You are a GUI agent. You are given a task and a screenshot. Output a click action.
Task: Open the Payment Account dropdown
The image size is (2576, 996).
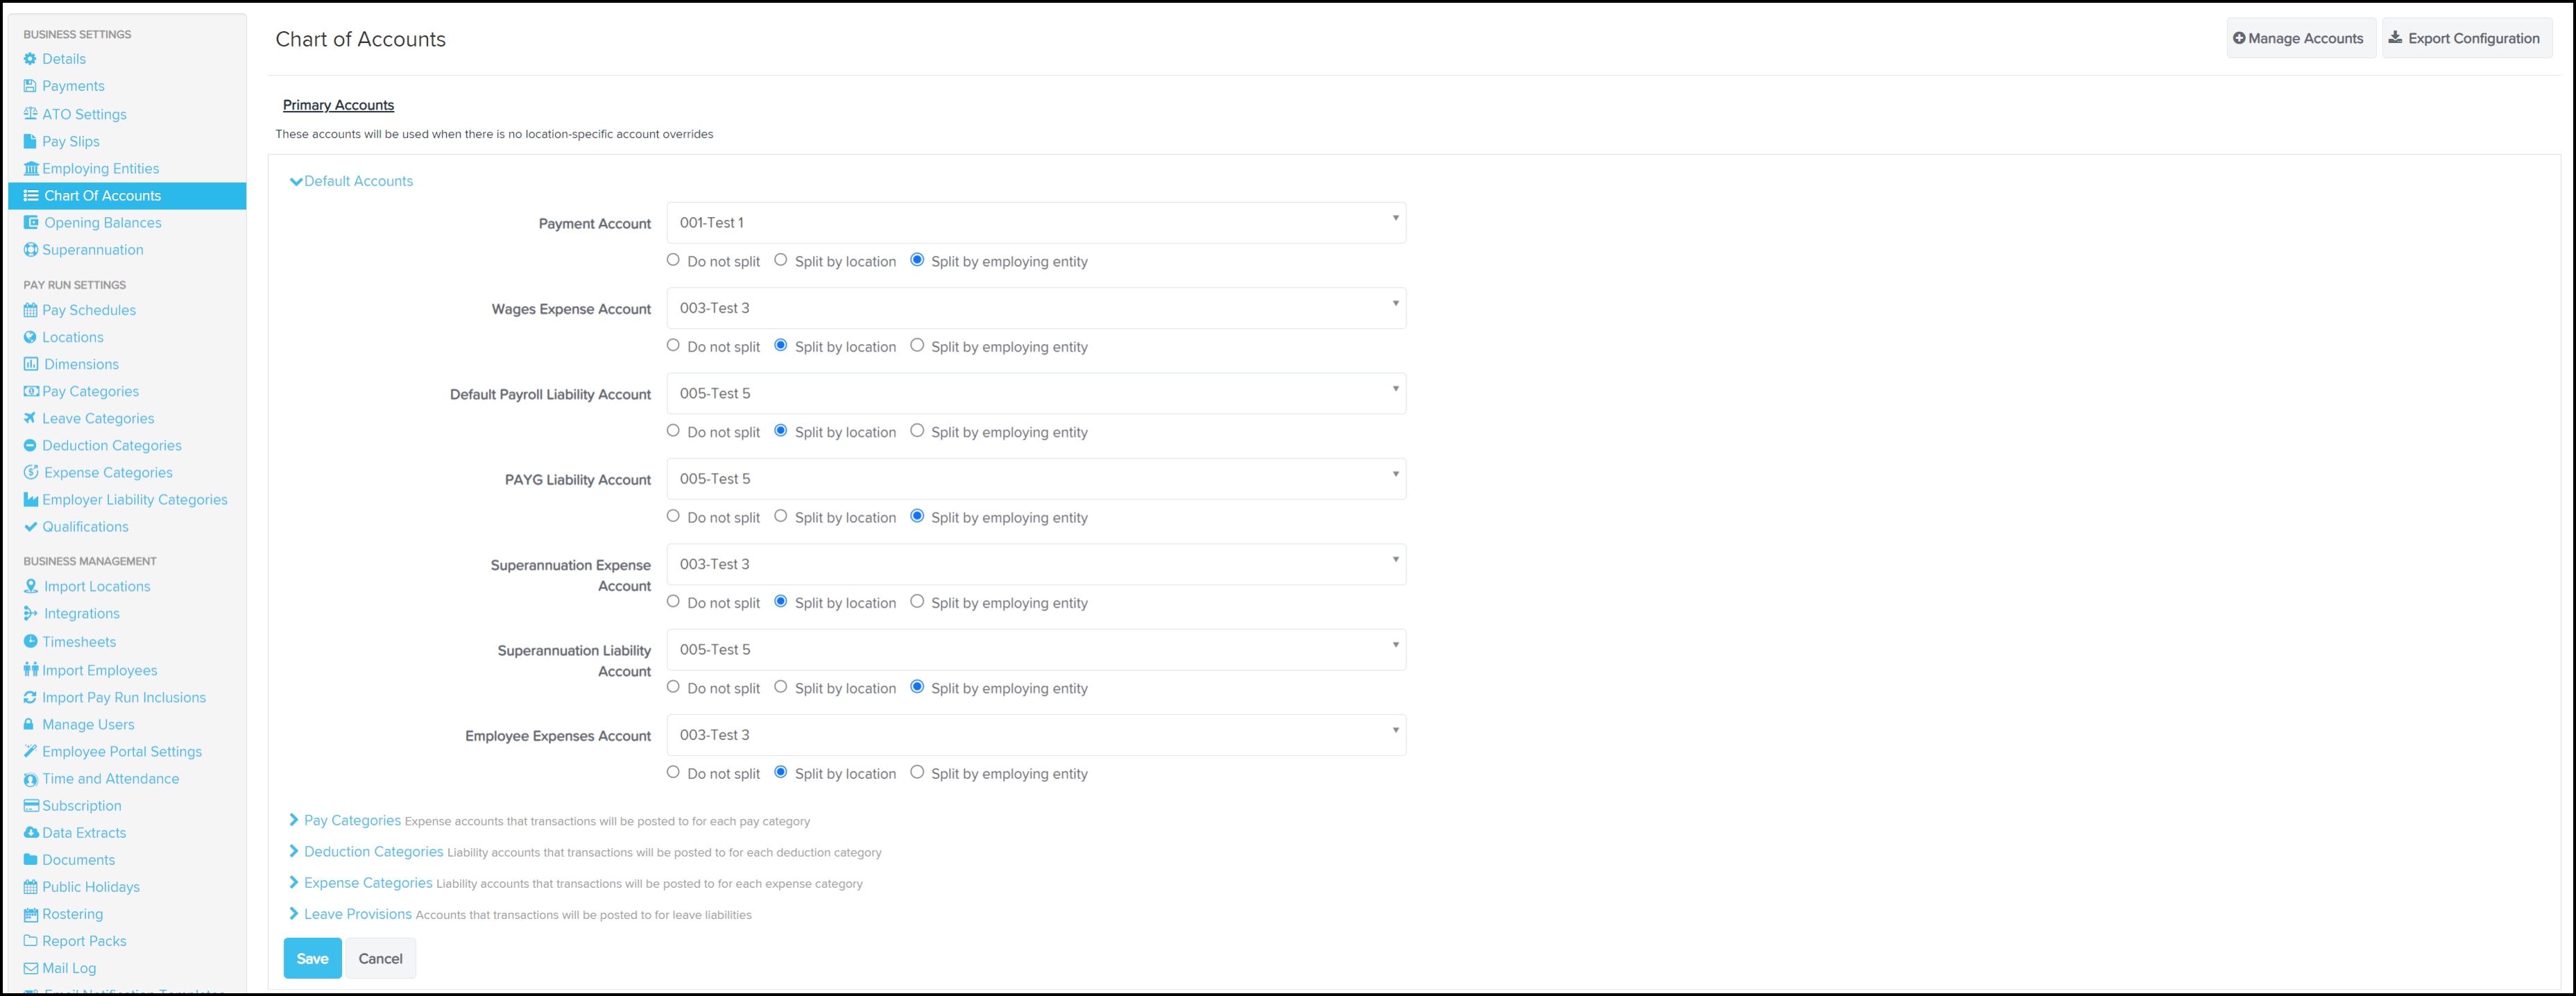pos(1036,223)
